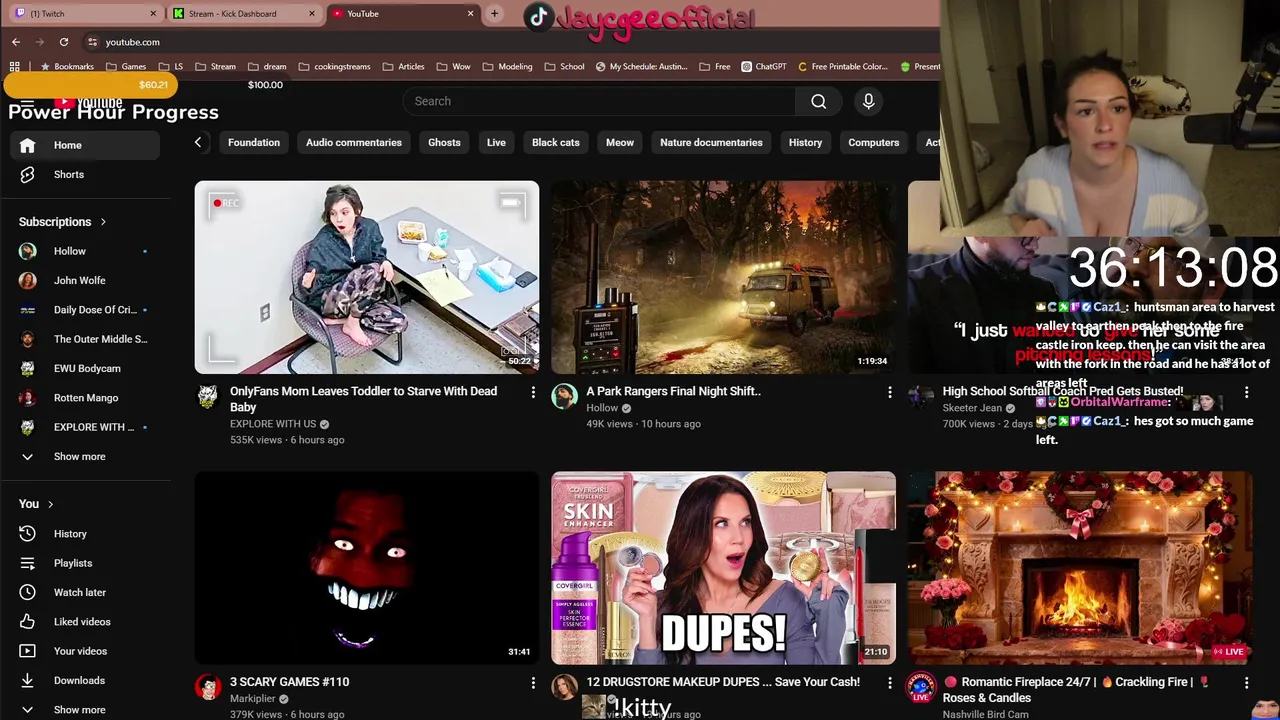The image size is (1280, 720).
Task: Expand Subscriptions with Show more
Action: point(85,457)
